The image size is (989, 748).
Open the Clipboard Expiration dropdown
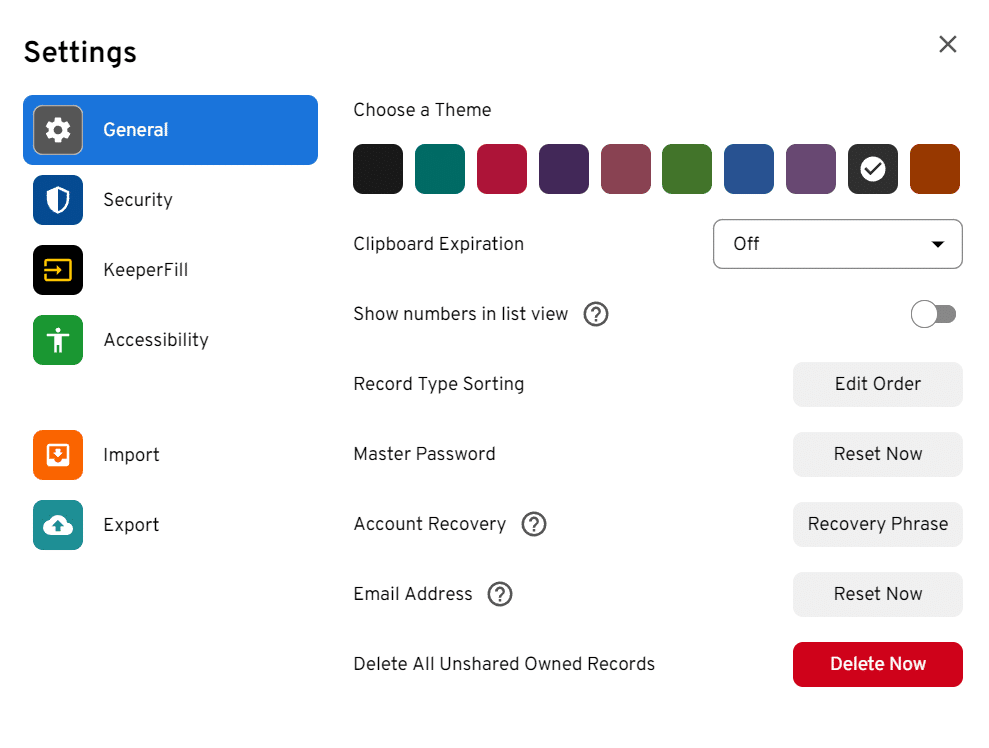(837, 244)
